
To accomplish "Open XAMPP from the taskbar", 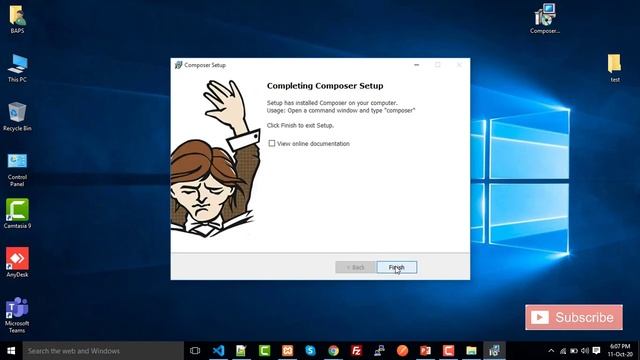I will pos(287,351).
